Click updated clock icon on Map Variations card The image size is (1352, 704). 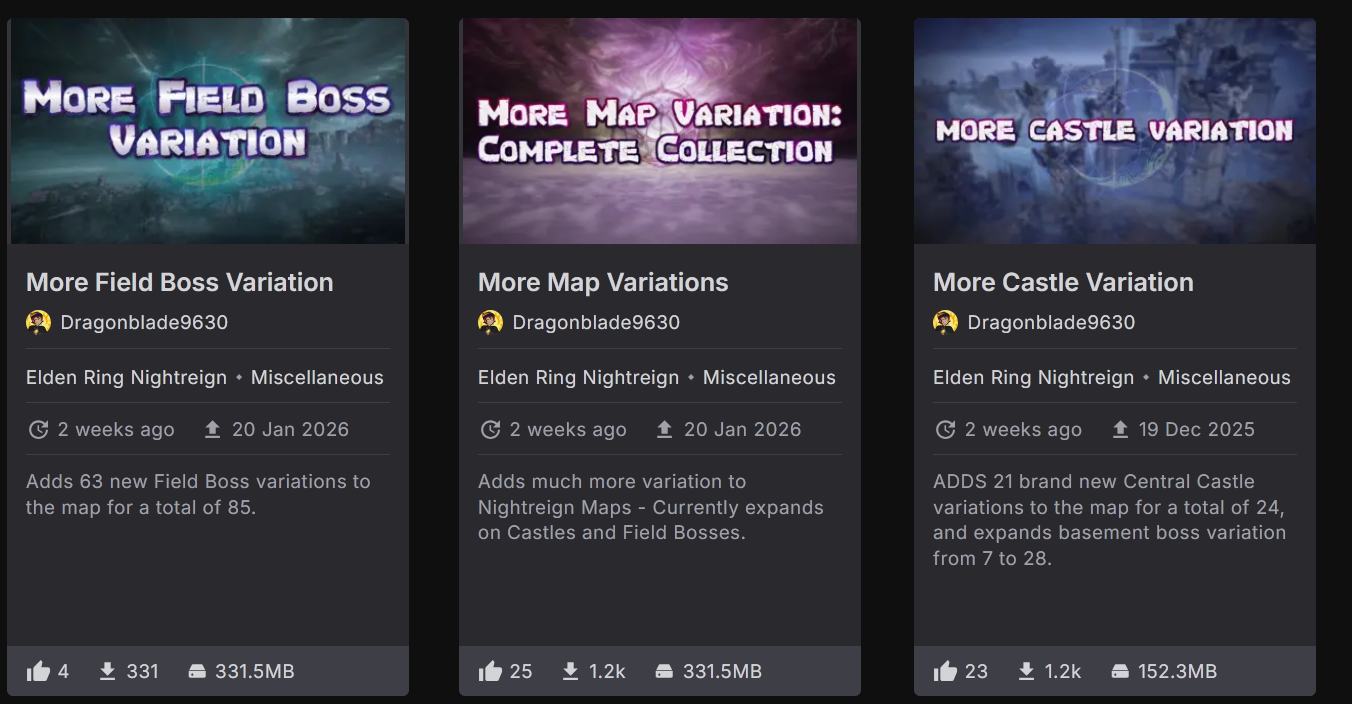point(490,429)
